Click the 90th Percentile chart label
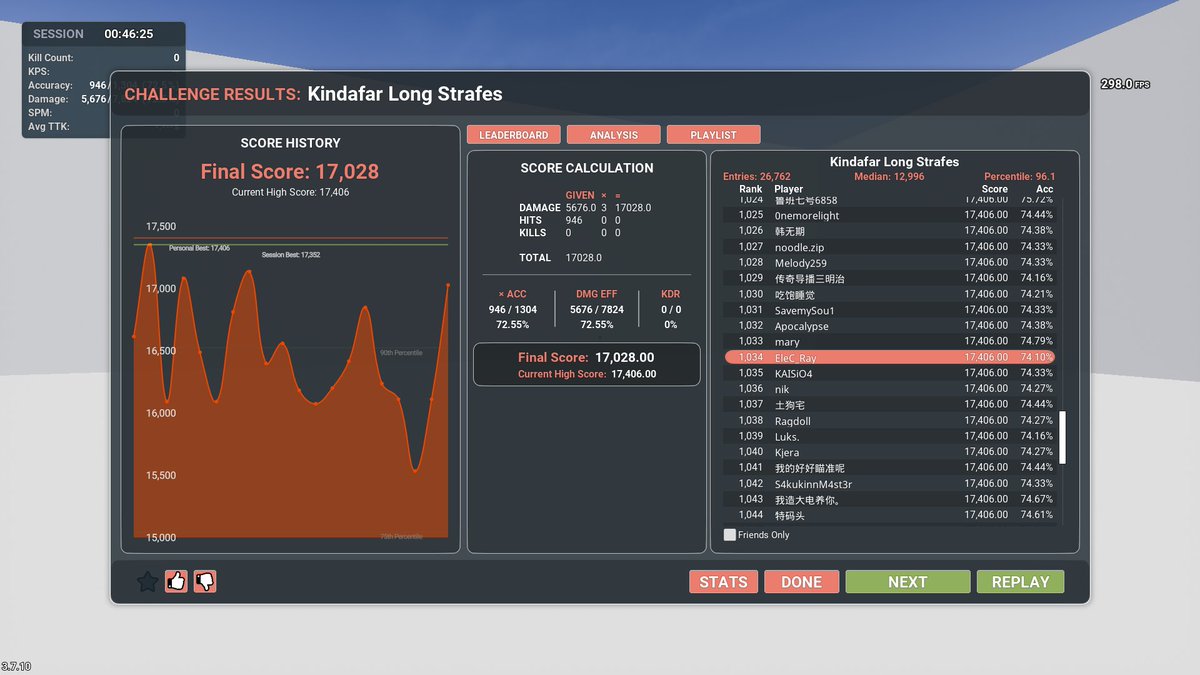 pos(401,352)
